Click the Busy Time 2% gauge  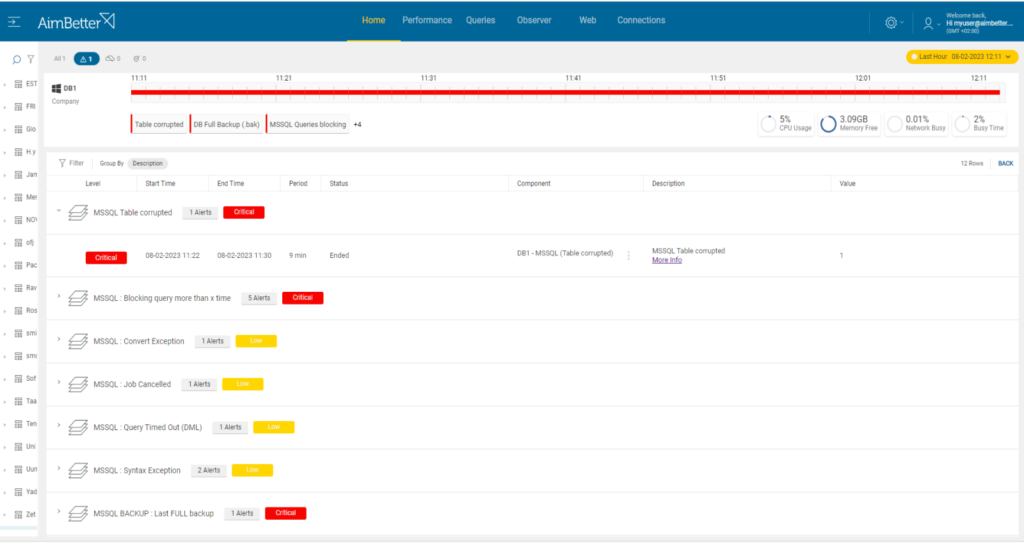point(979,123)
